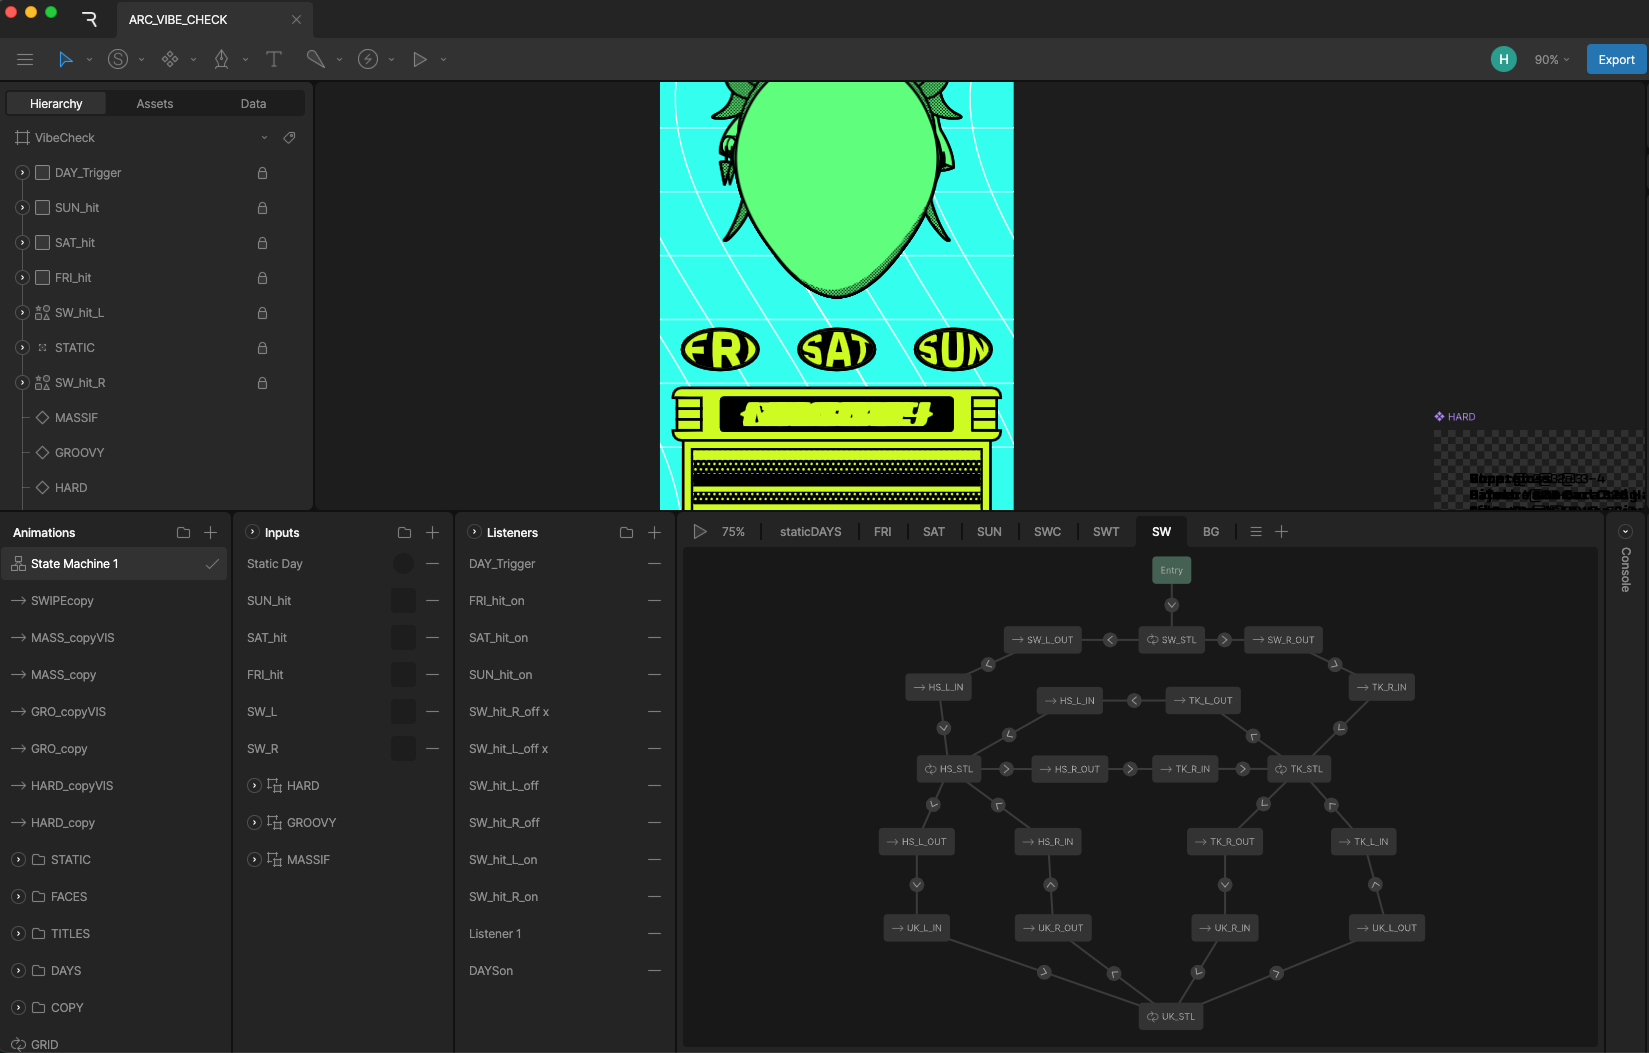Collapse the Listeners panel chevron
The width and height of the screenshot is (1649, 1053).
click(474, 532)
